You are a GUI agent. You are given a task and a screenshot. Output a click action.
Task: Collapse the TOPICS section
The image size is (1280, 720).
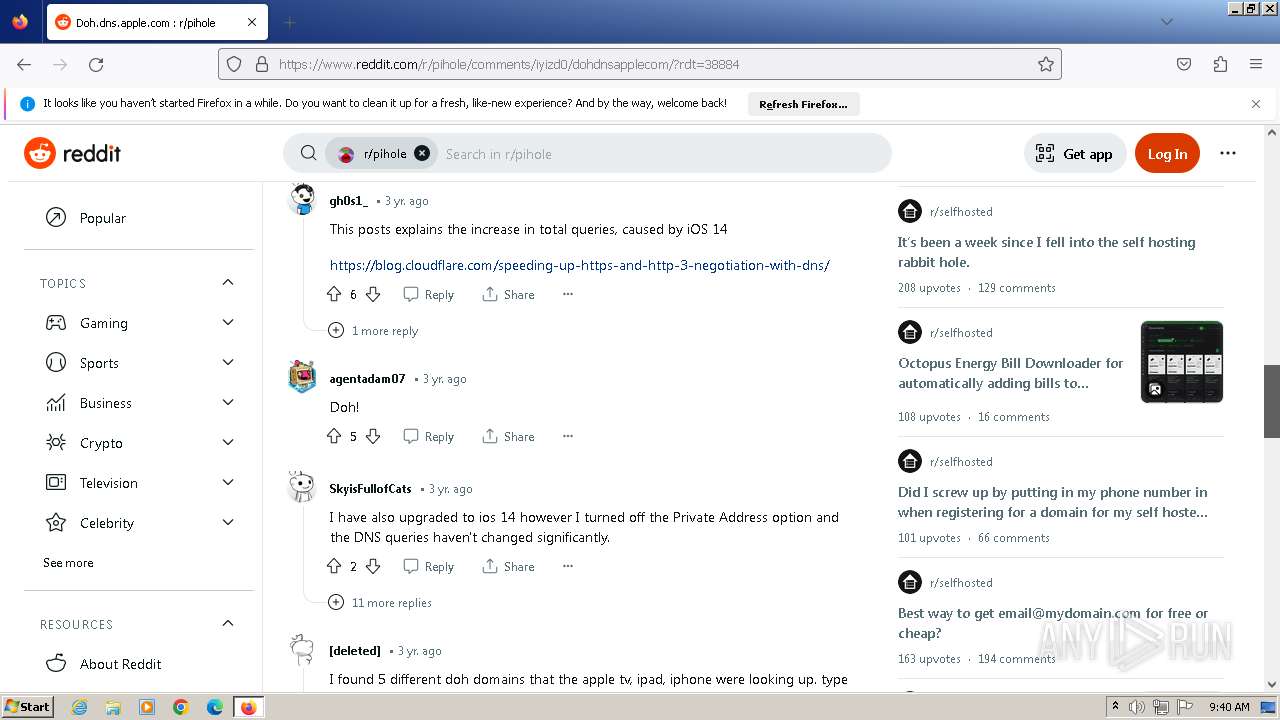point(228,283)
